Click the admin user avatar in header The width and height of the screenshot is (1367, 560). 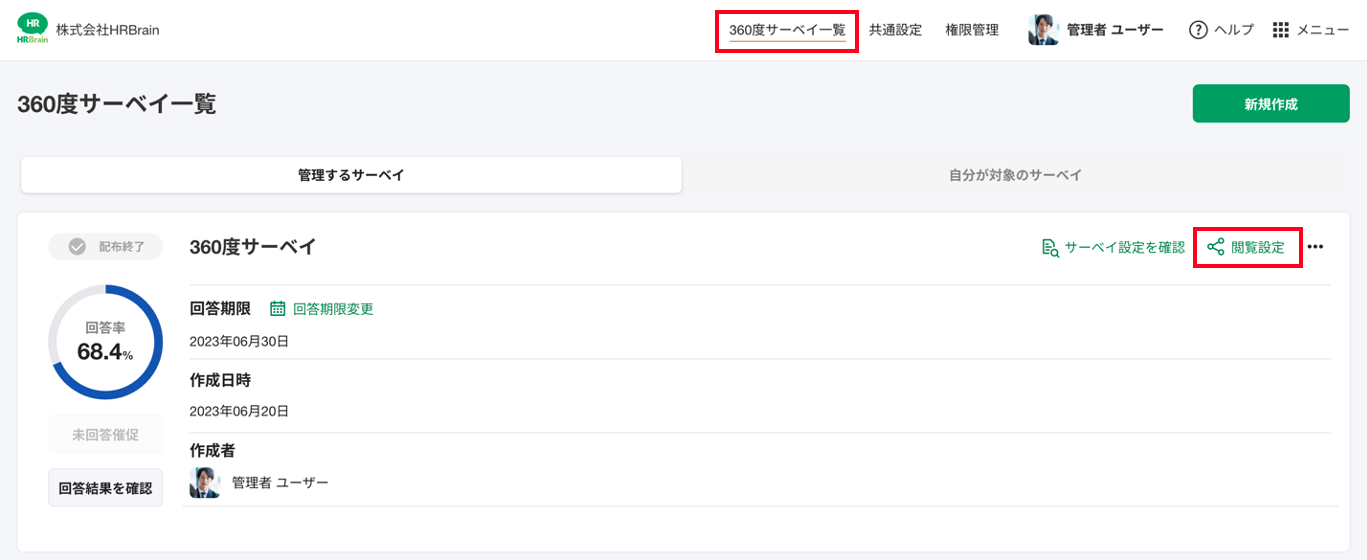(x=1043, y=30)
